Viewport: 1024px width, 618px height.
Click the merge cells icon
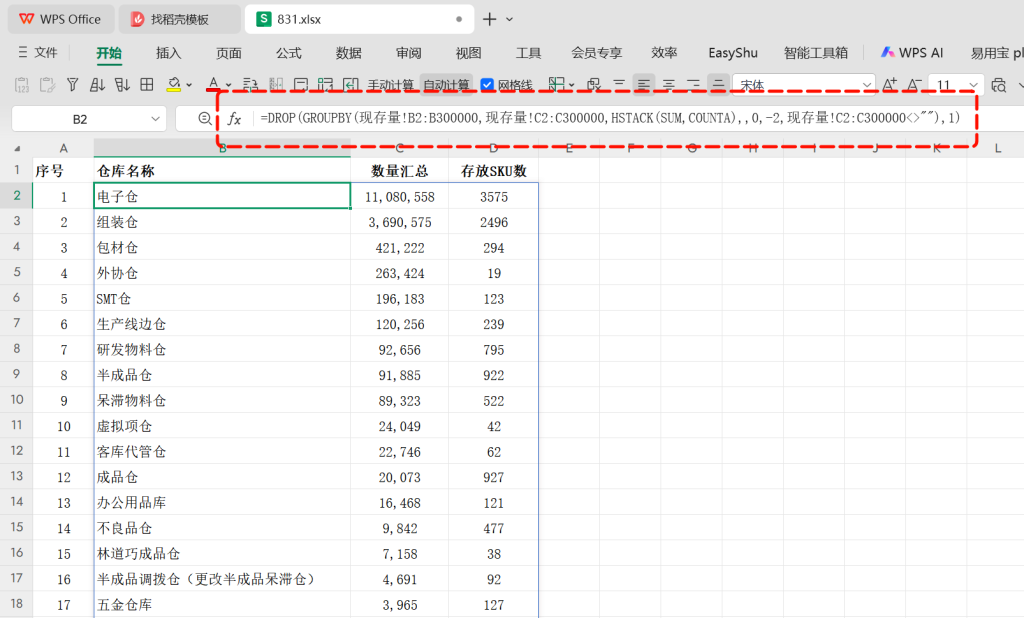[x=276, y=85]
